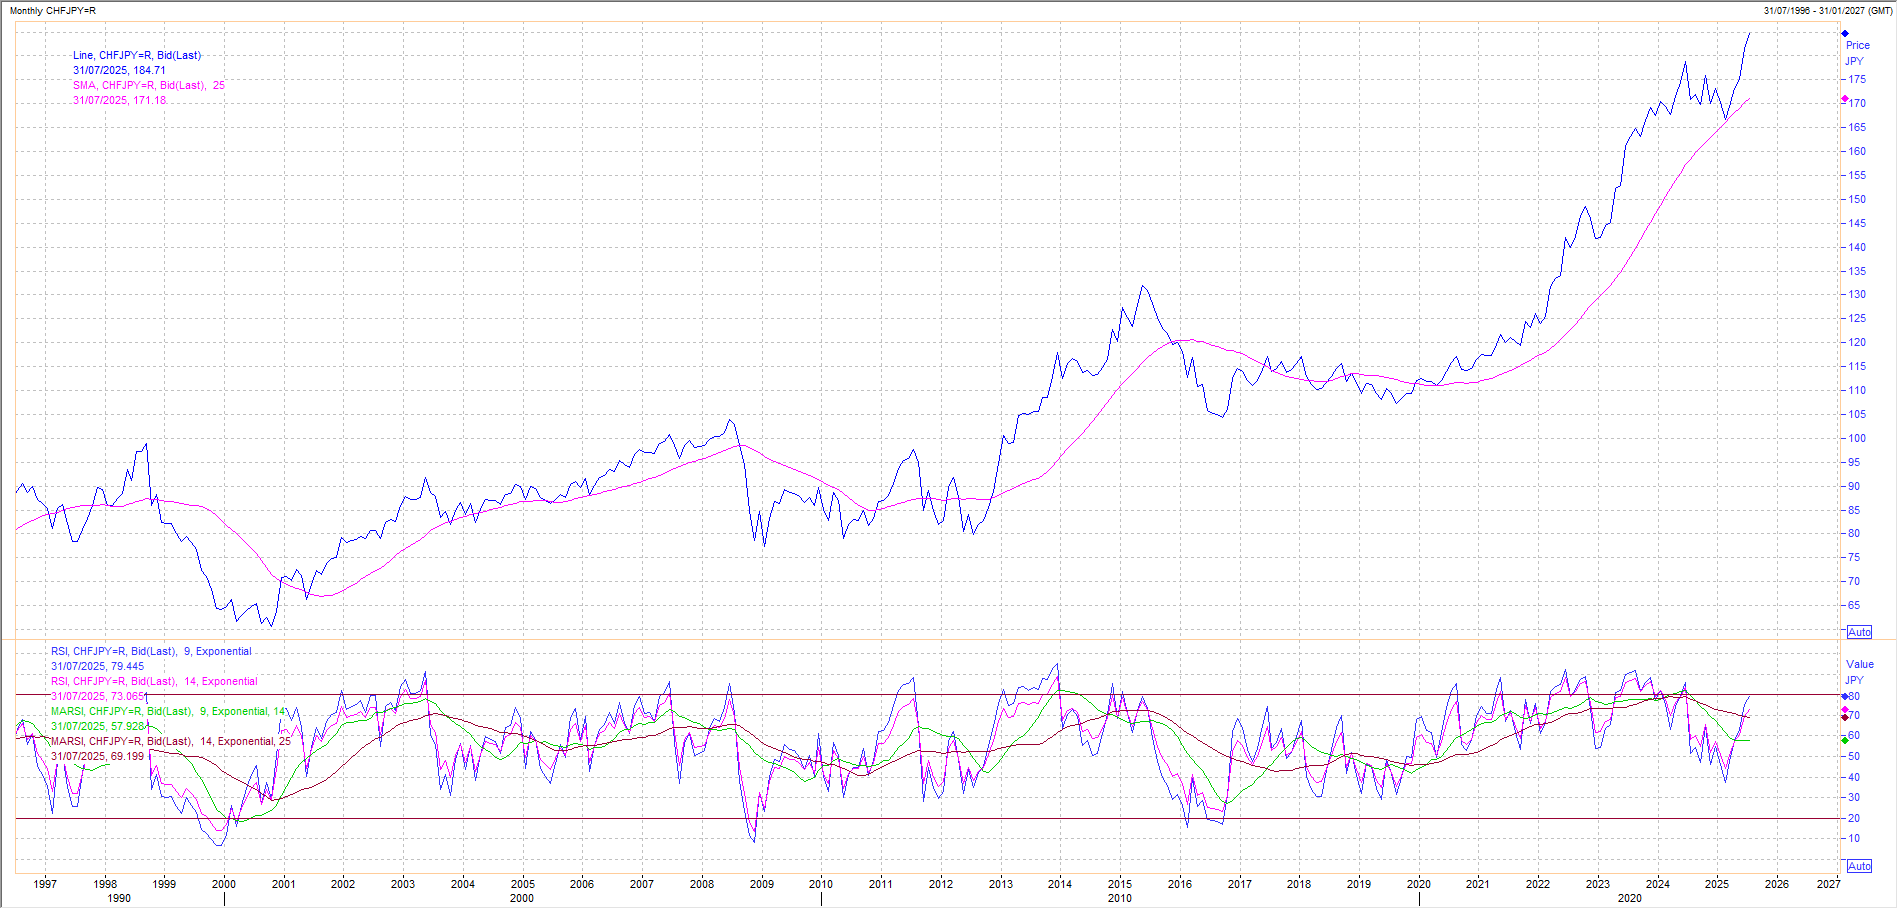Click the 2008 year label on time axis
The image size is (1898, 909).
click(x=701, y=884)
